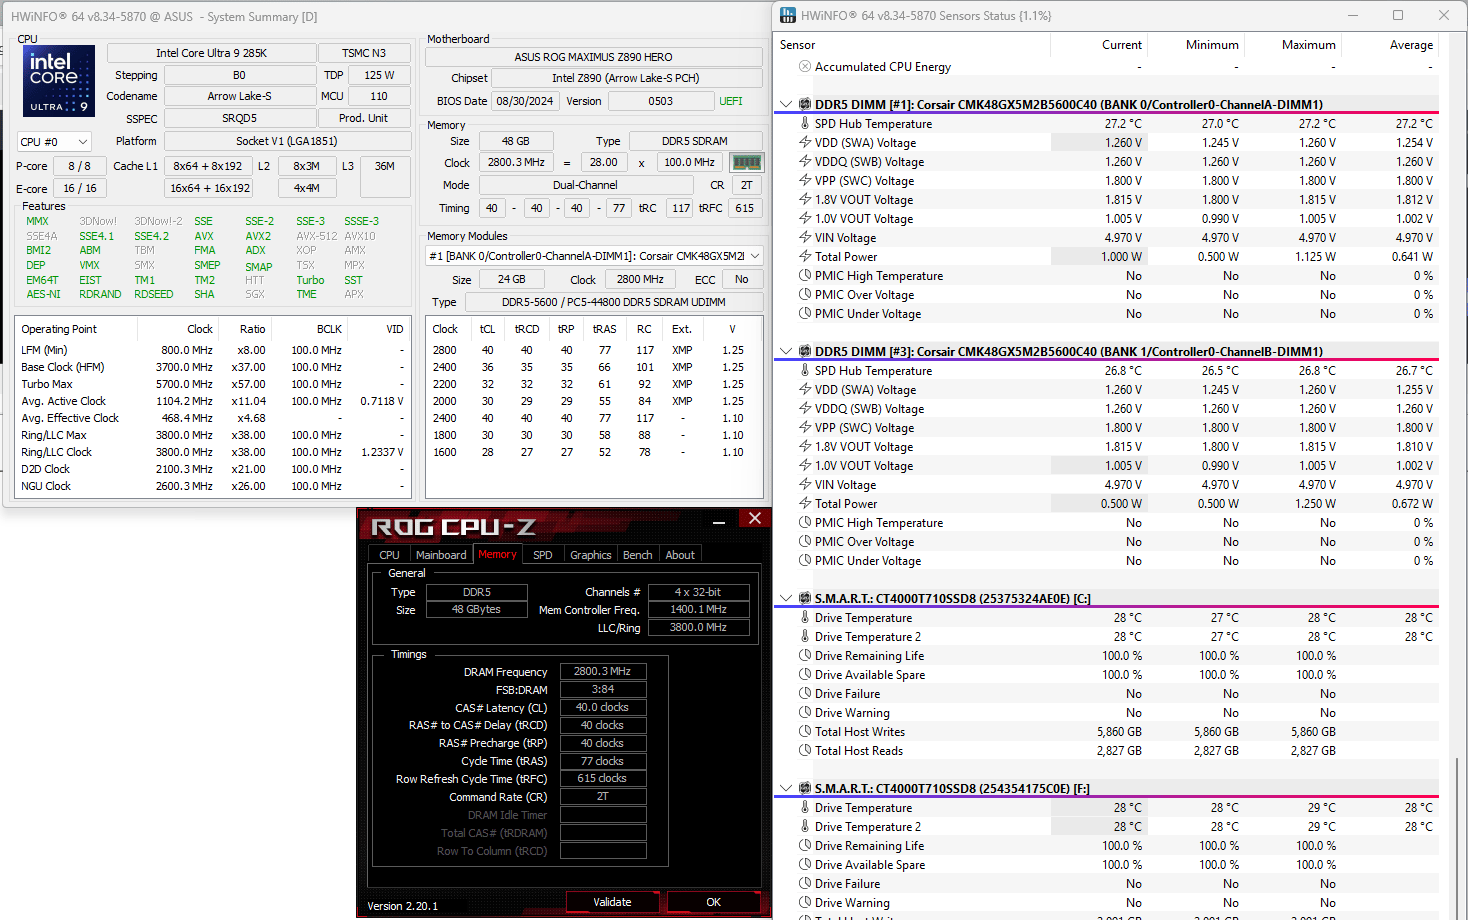Screen dimensions: 1468x920
Task: Click the disabled sensor icon beside Accumulated CPU Energy
Action: pos(804,66)
